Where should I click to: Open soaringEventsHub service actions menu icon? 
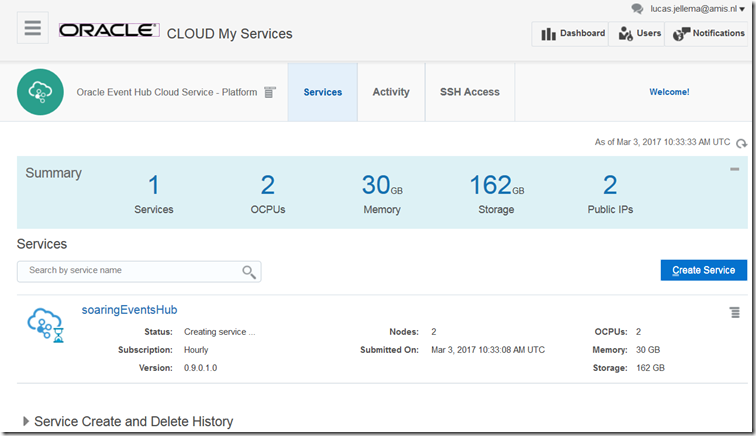[735, 313]
